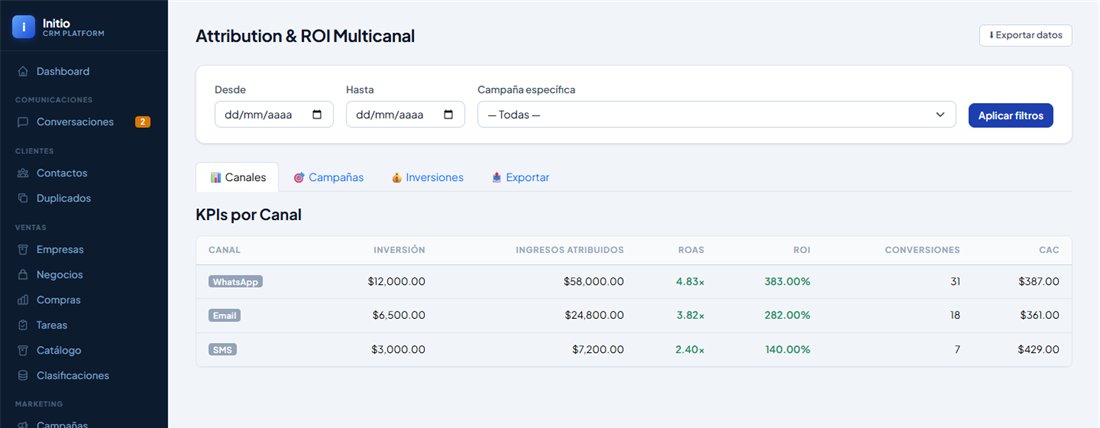Click the 140.00% ROI value
Screen dimensions: 1100x428
(x=788, y=349)
